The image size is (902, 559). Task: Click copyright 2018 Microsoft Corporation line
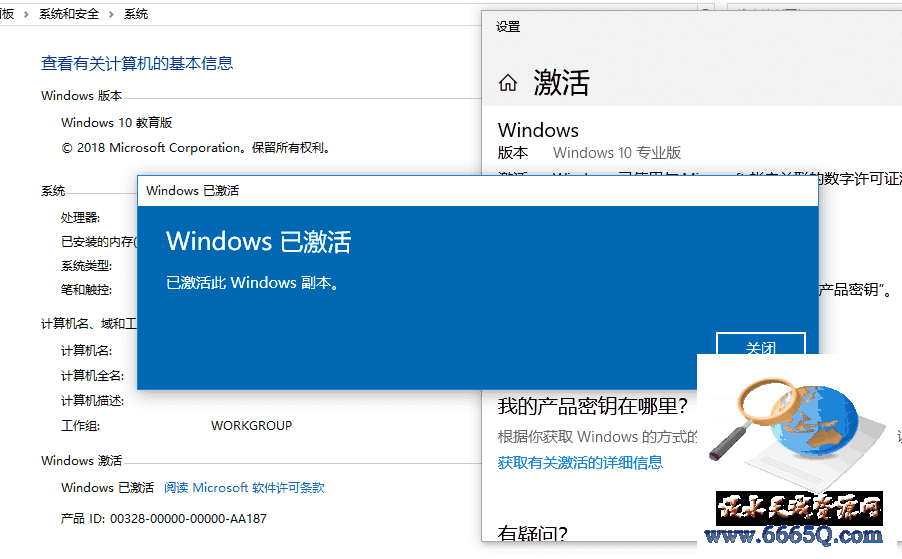click(x=196, y=148)
